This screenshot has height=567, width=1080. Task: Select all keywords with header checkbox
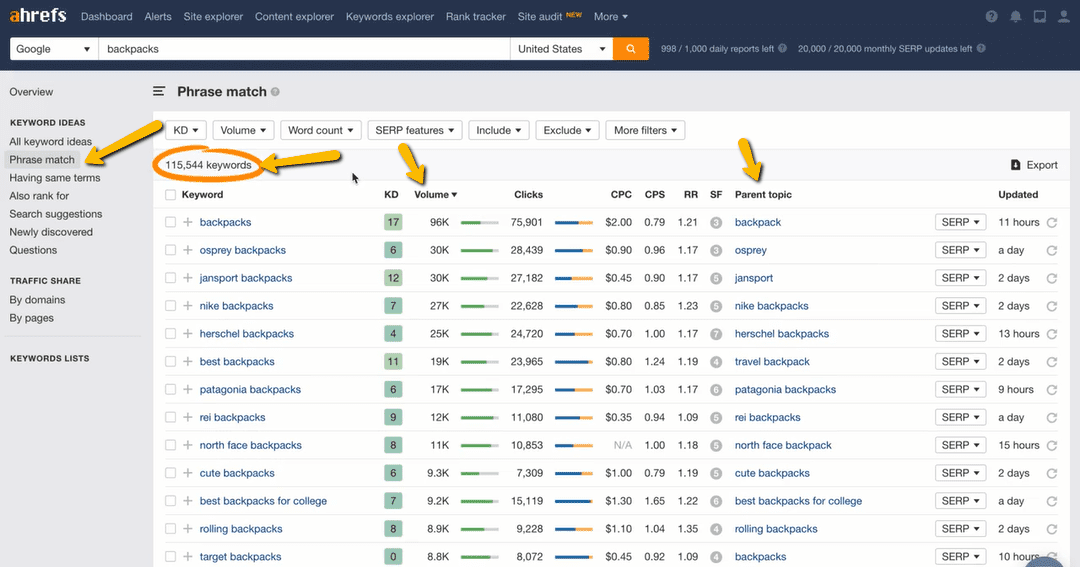click(170, 195)
